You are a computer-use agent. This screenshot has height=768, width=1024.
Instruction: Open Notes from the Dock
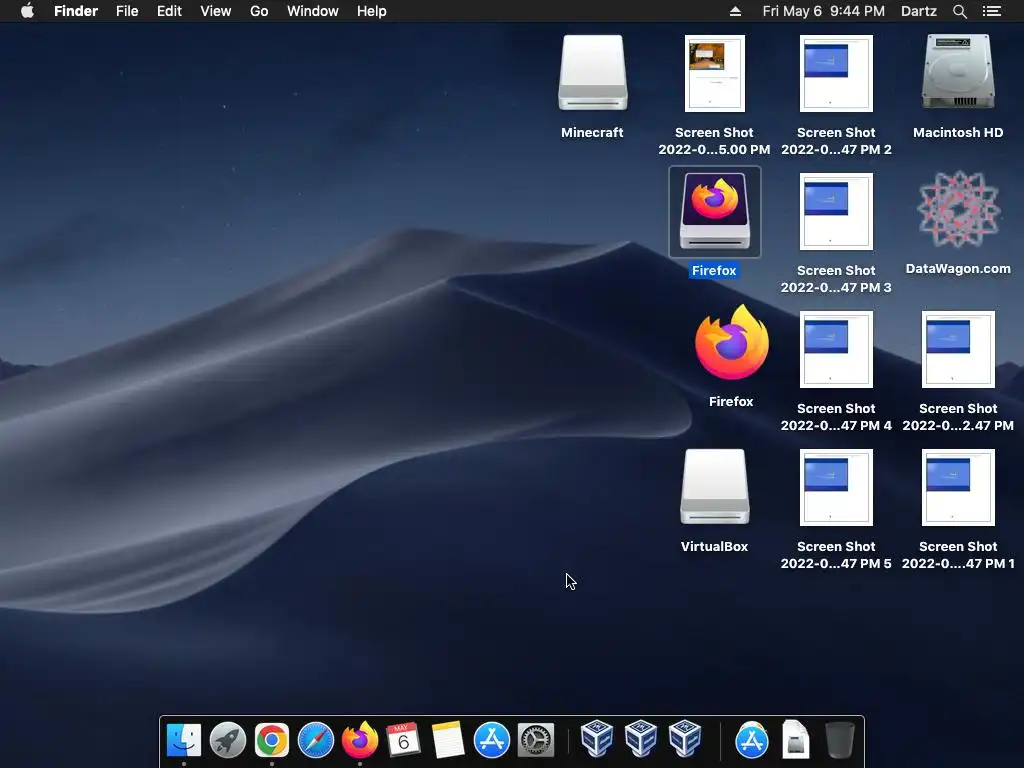tap(448, 741)
